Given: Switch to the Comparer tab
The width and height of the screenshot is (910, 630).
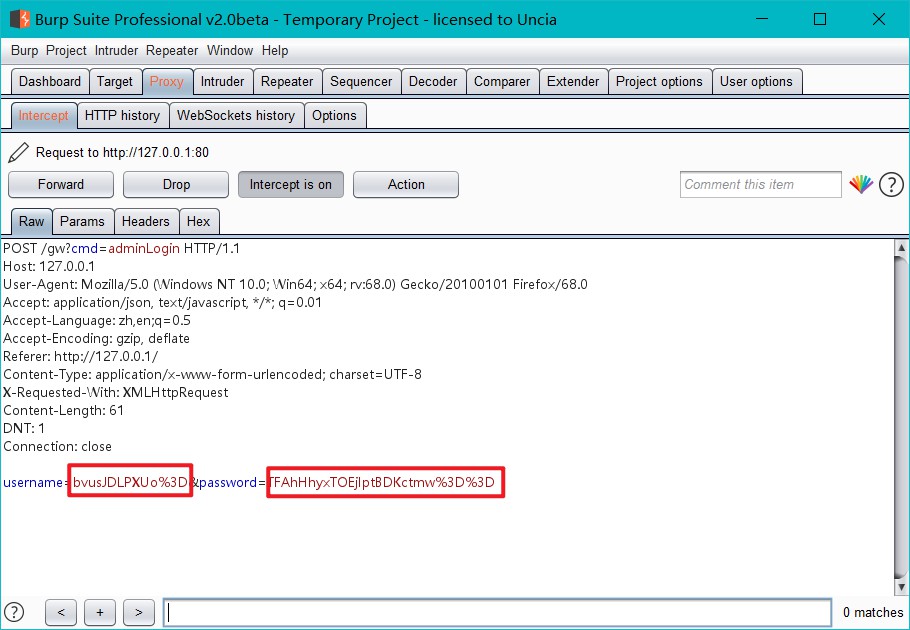Looking at the screenshot, I should click(502, 82).
